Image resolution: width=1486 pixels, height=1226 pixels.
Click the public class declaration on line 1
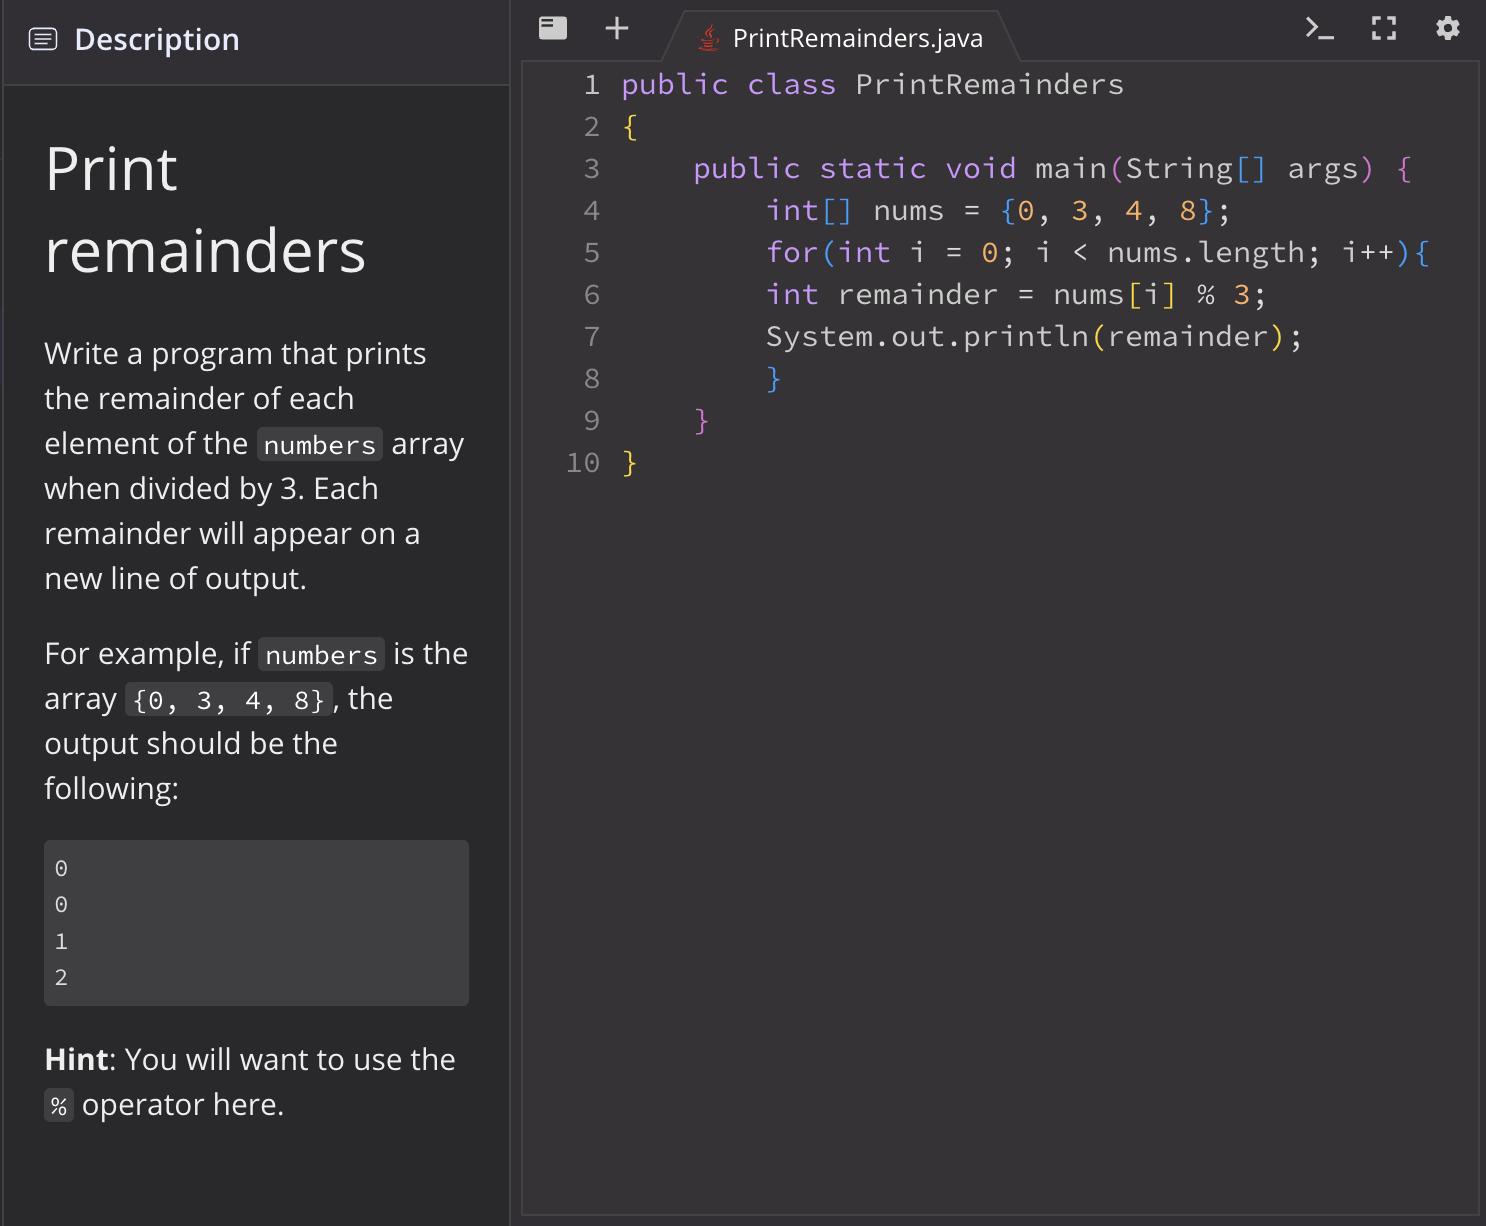pos(872,84)
